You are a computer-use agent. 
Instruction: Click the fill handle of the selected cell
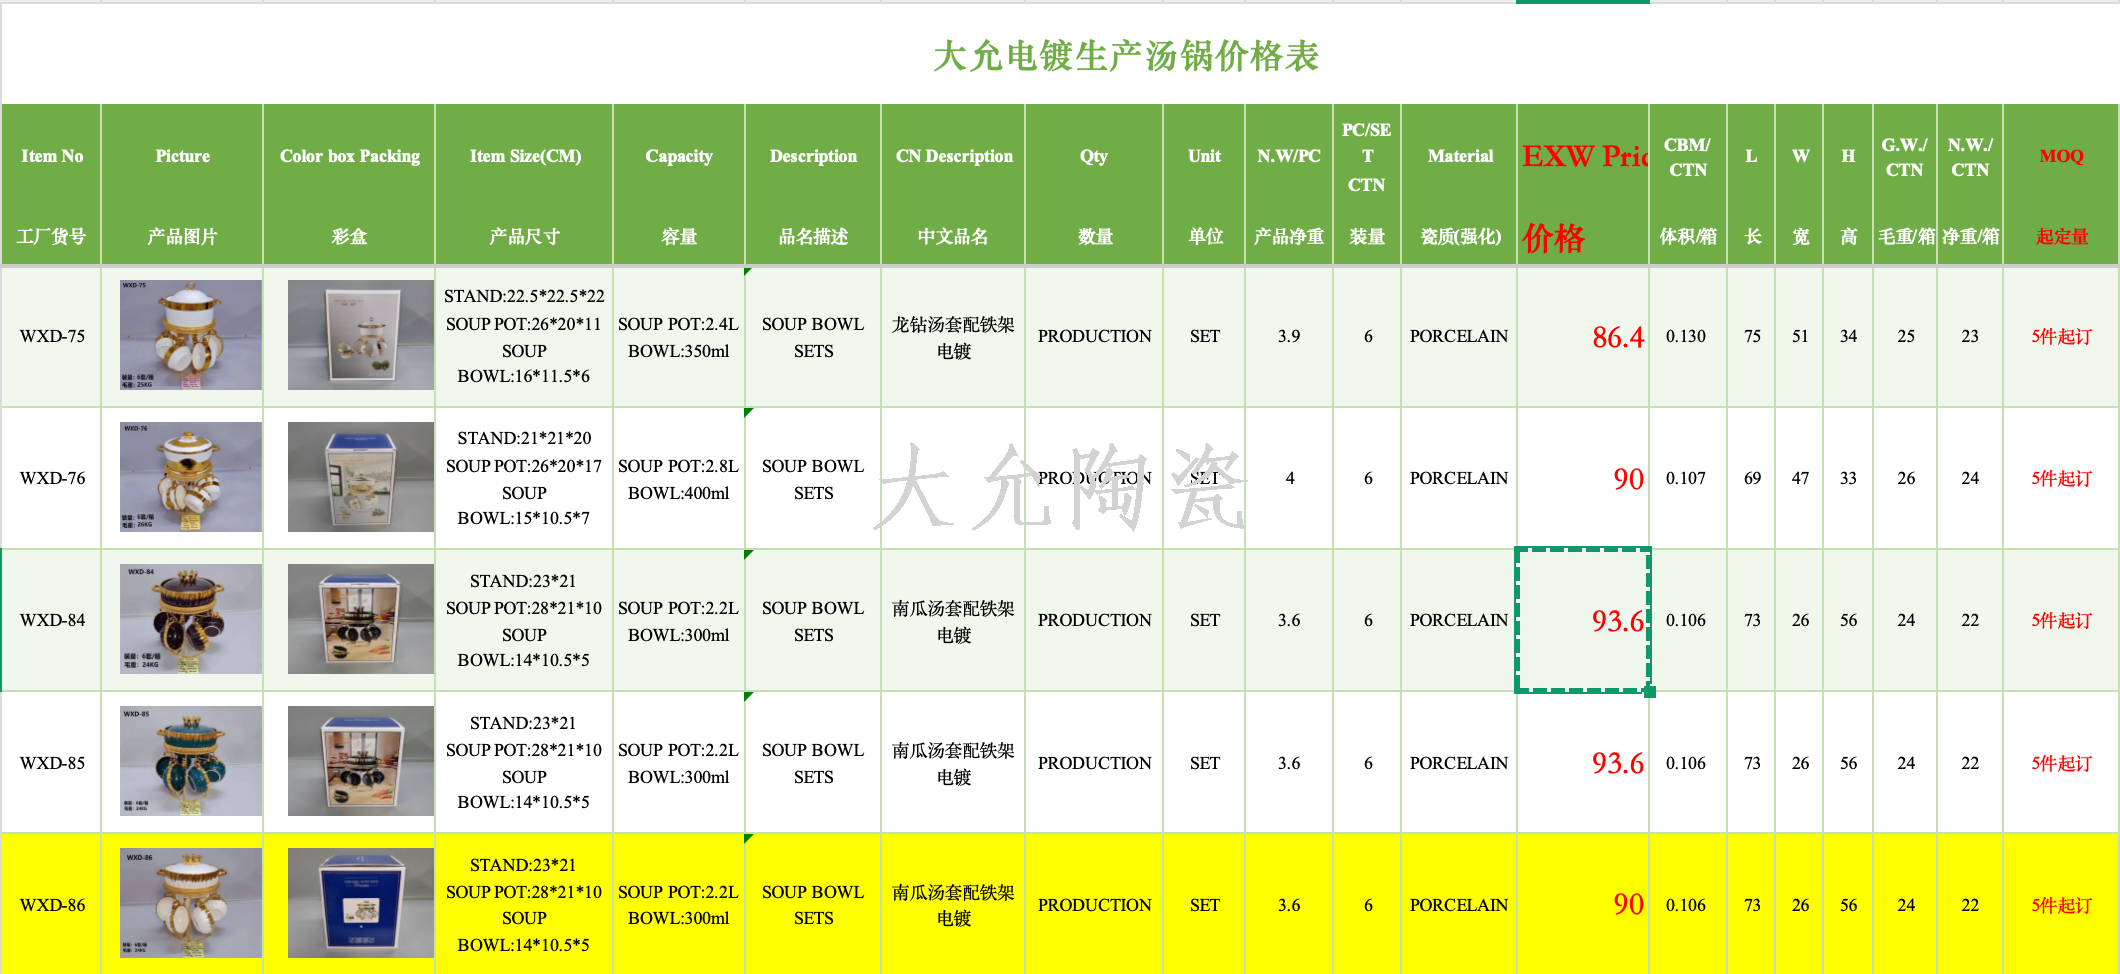[1649, 691]
